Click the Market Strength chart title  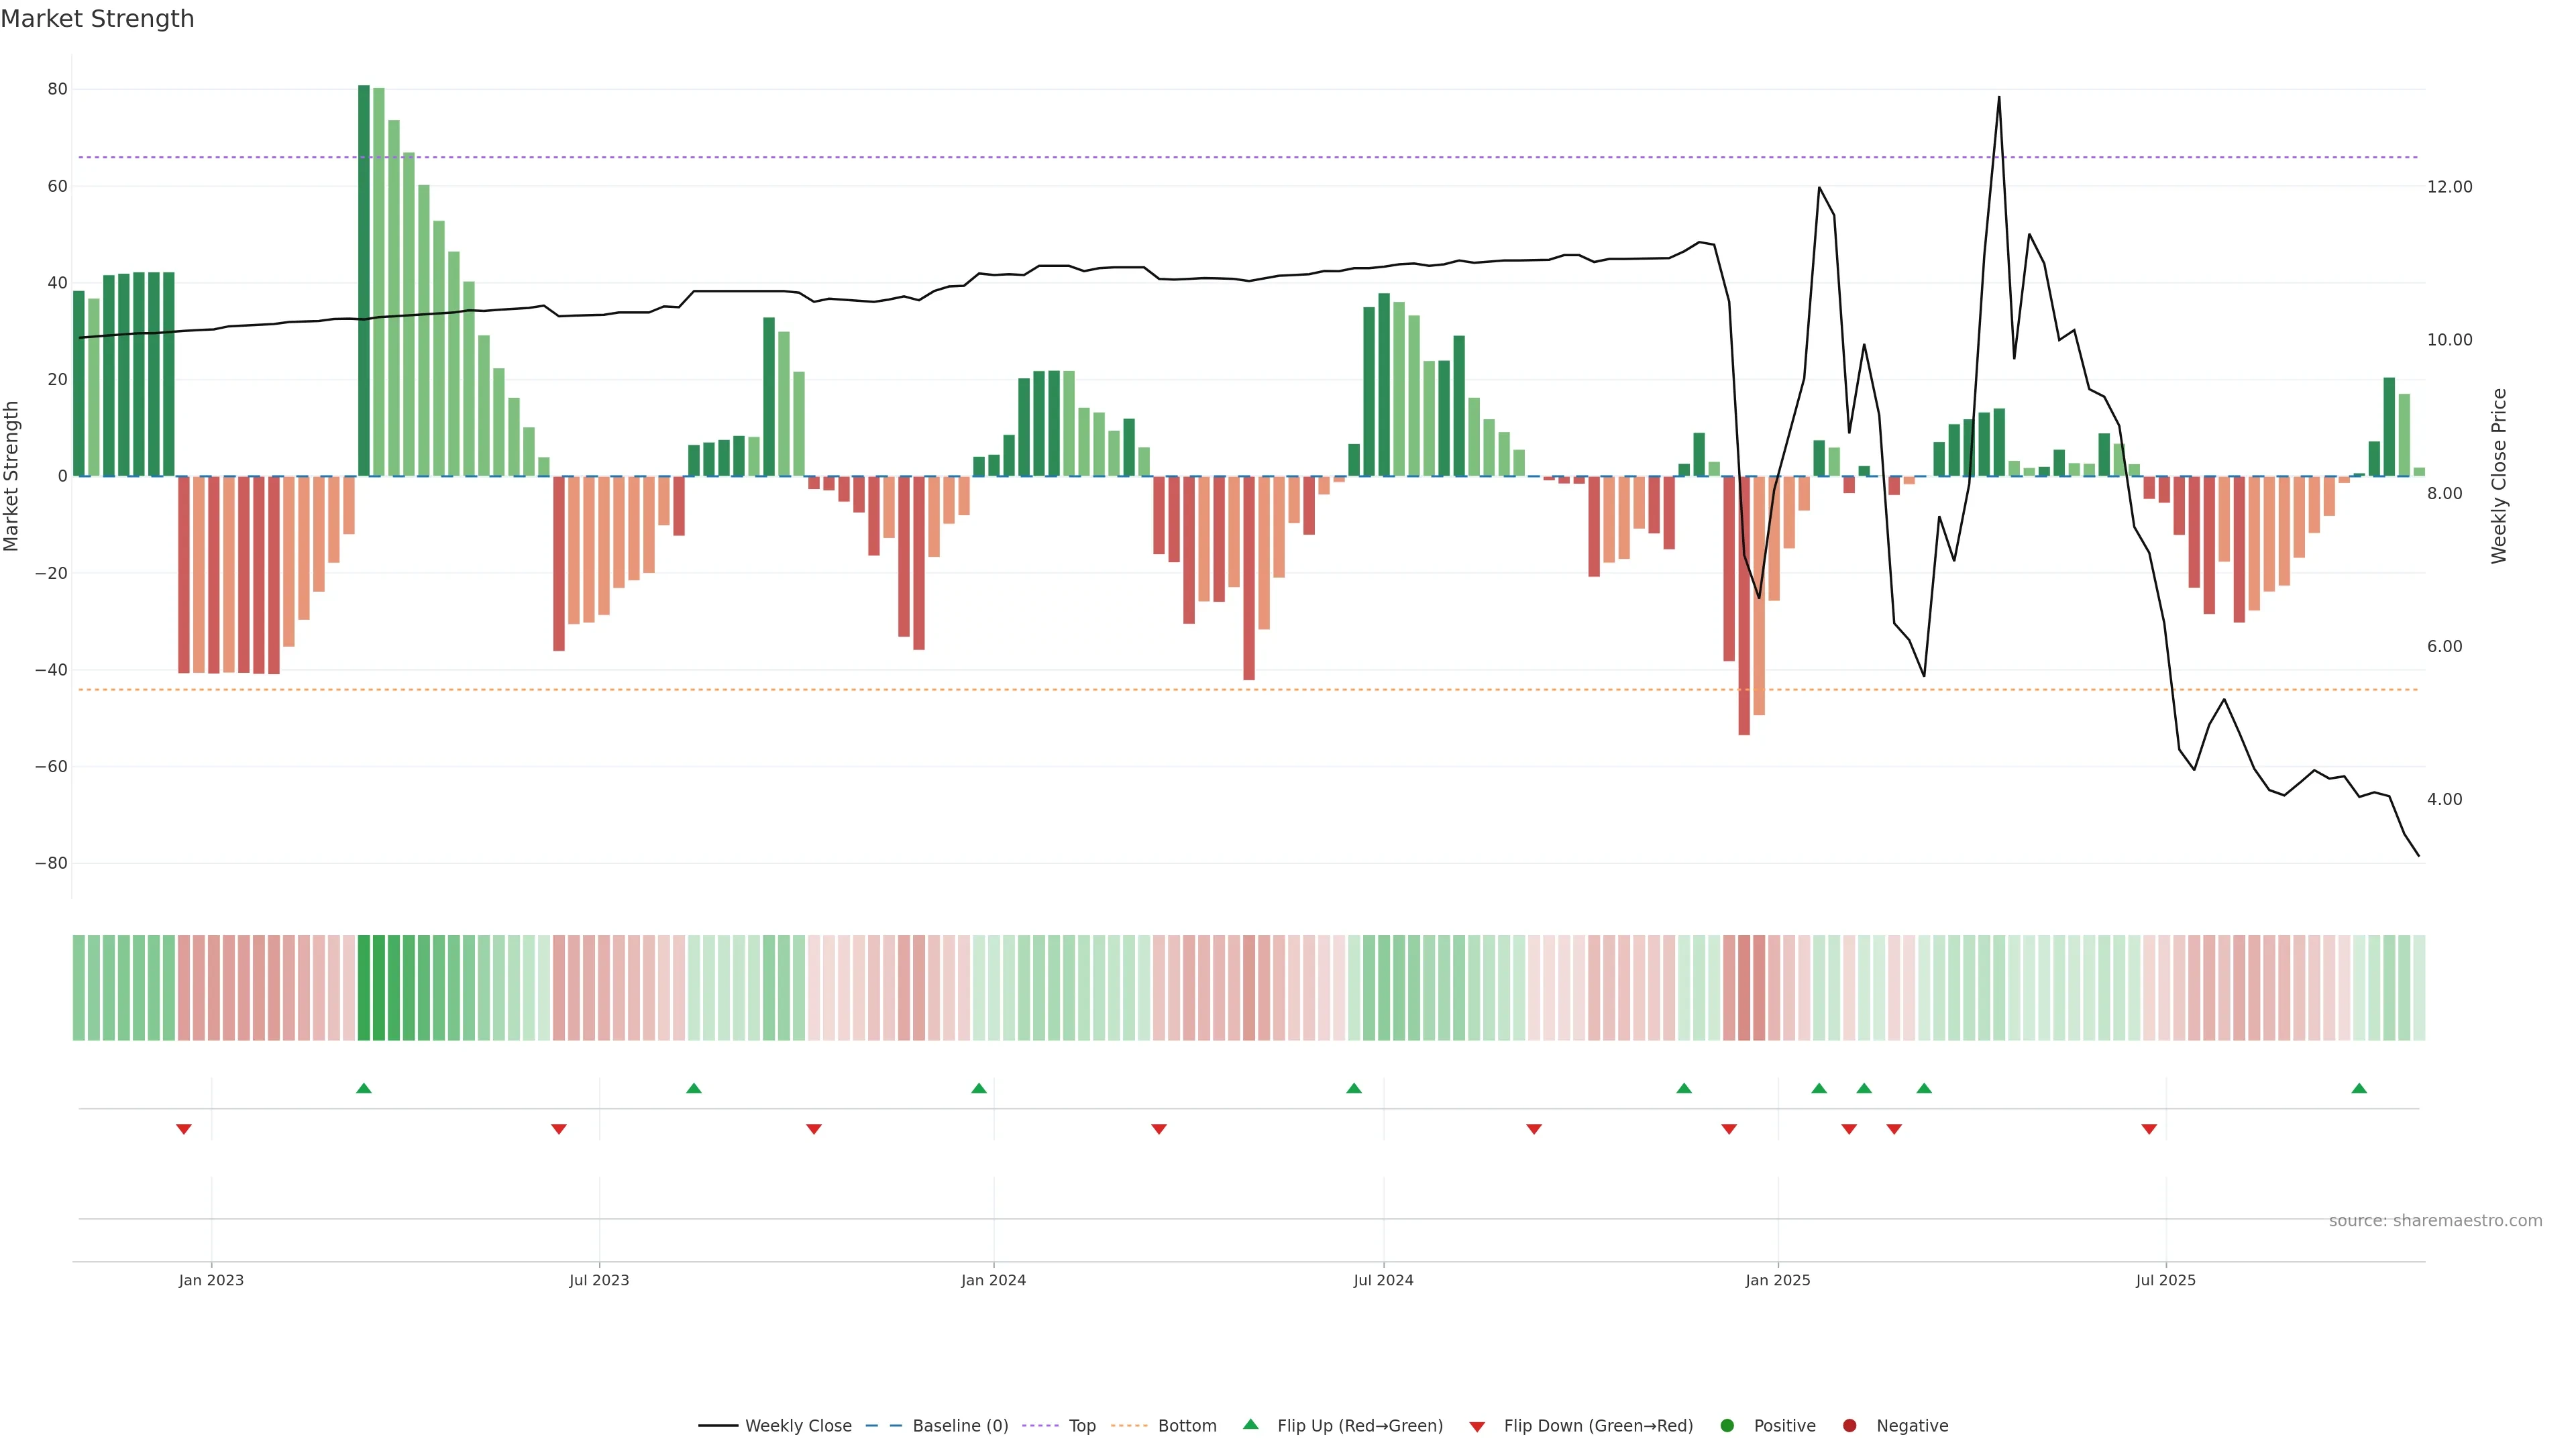(x=97, y=19)
